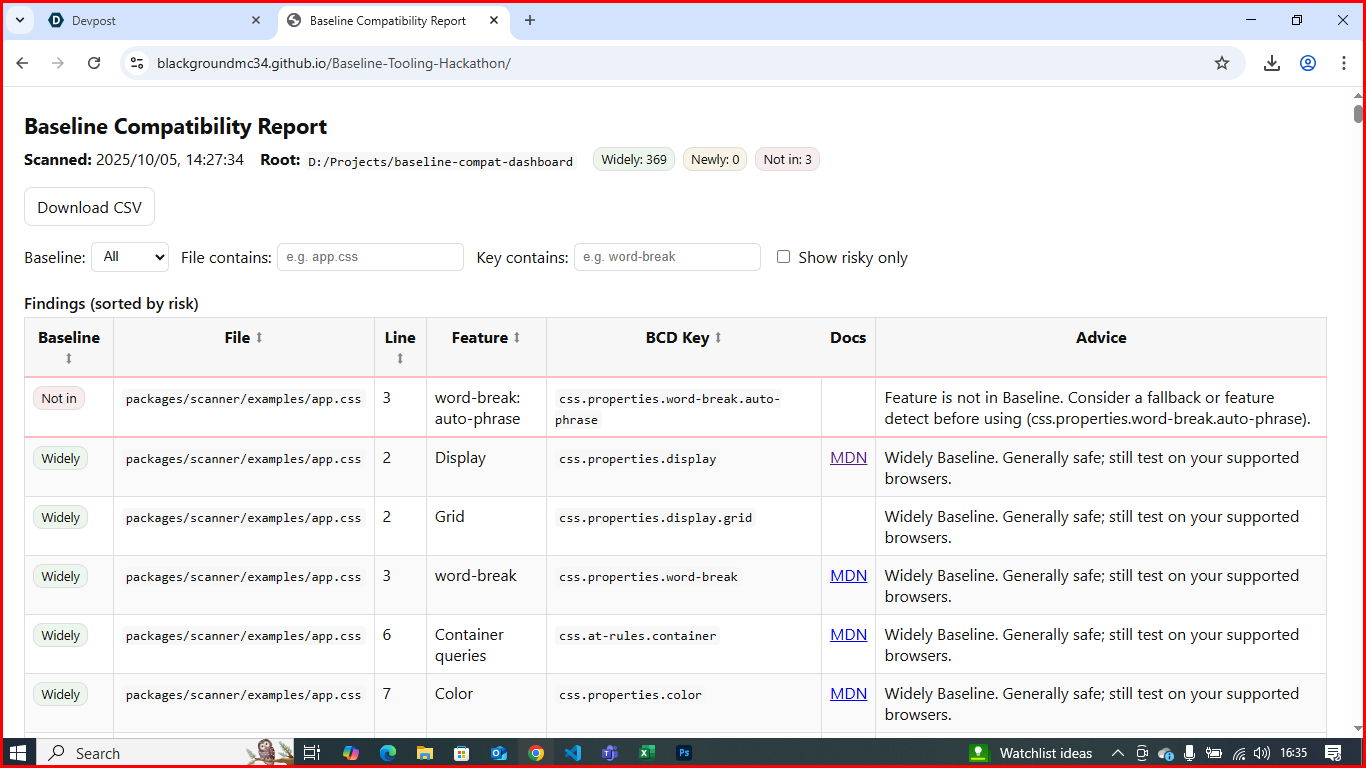Screen dimensions: 1366x768
Task: Launch Microsoft Edge from the taskbar
Action: [388, 753]
